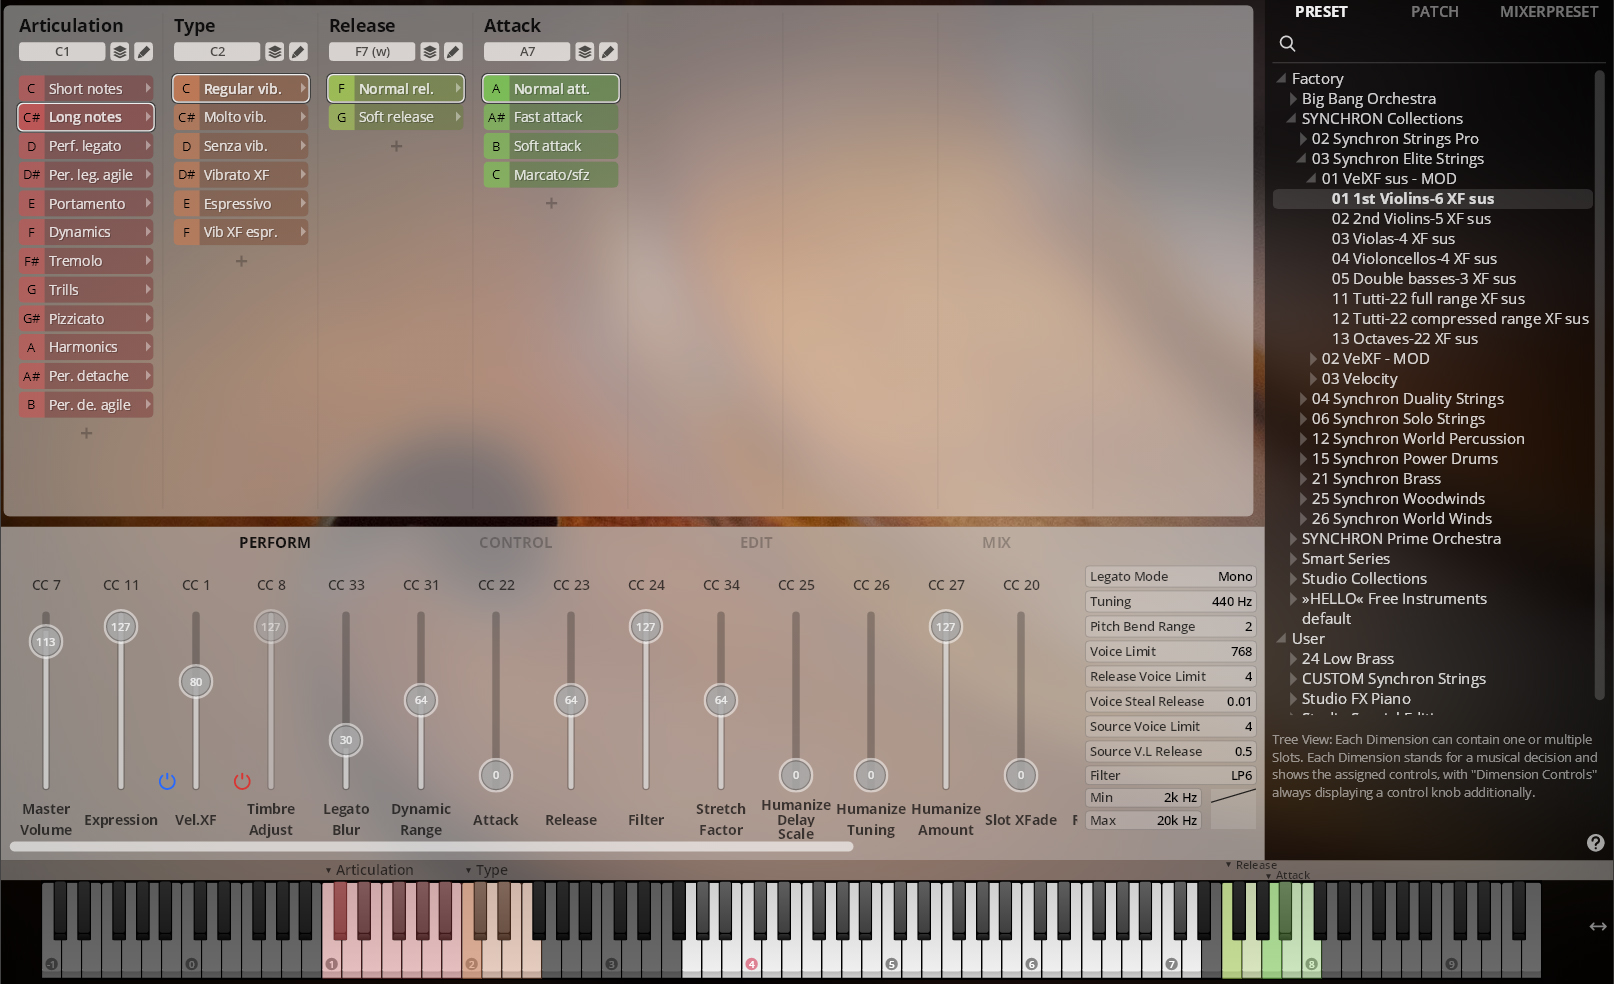
Task: Toggle the blue Vel.XF power button
Action: tap(167, 781)
